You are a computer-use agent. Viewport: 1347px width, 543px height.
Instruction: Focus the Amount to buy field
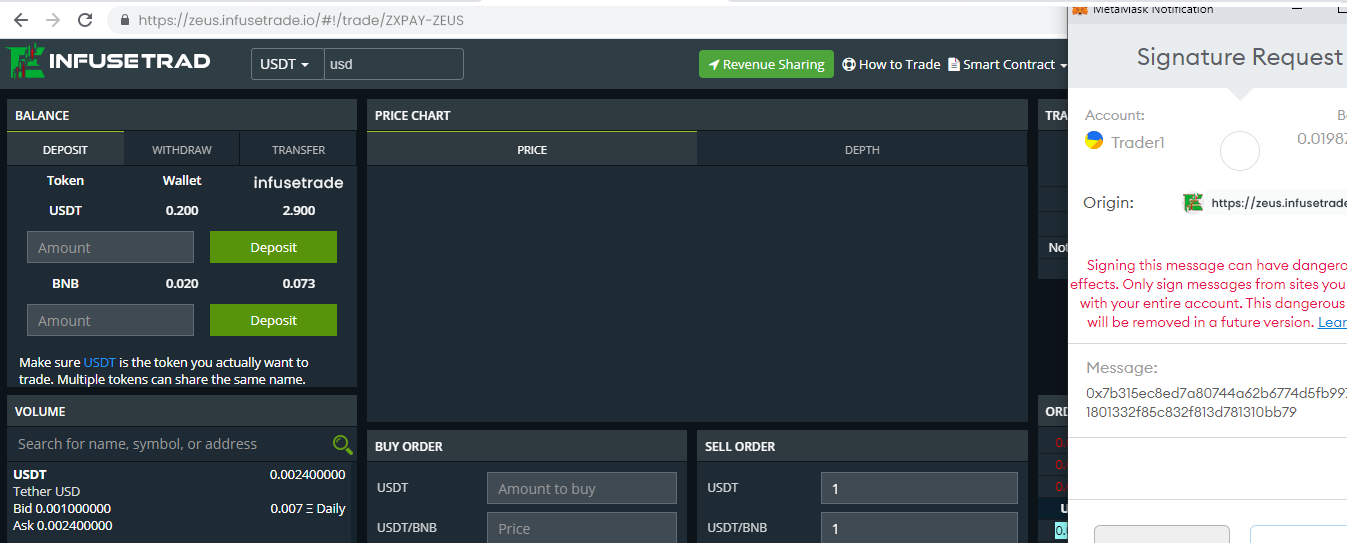(582, 488)
